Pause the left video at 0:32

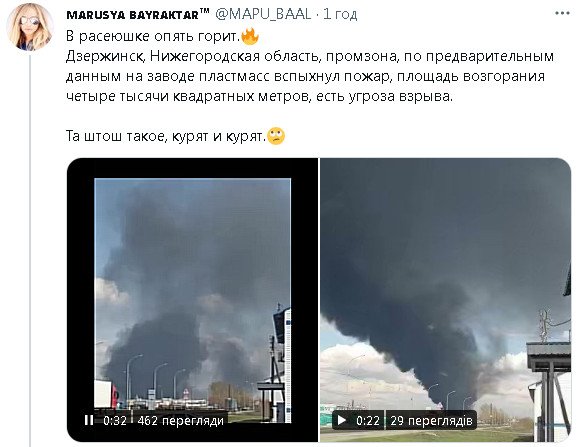89,420
